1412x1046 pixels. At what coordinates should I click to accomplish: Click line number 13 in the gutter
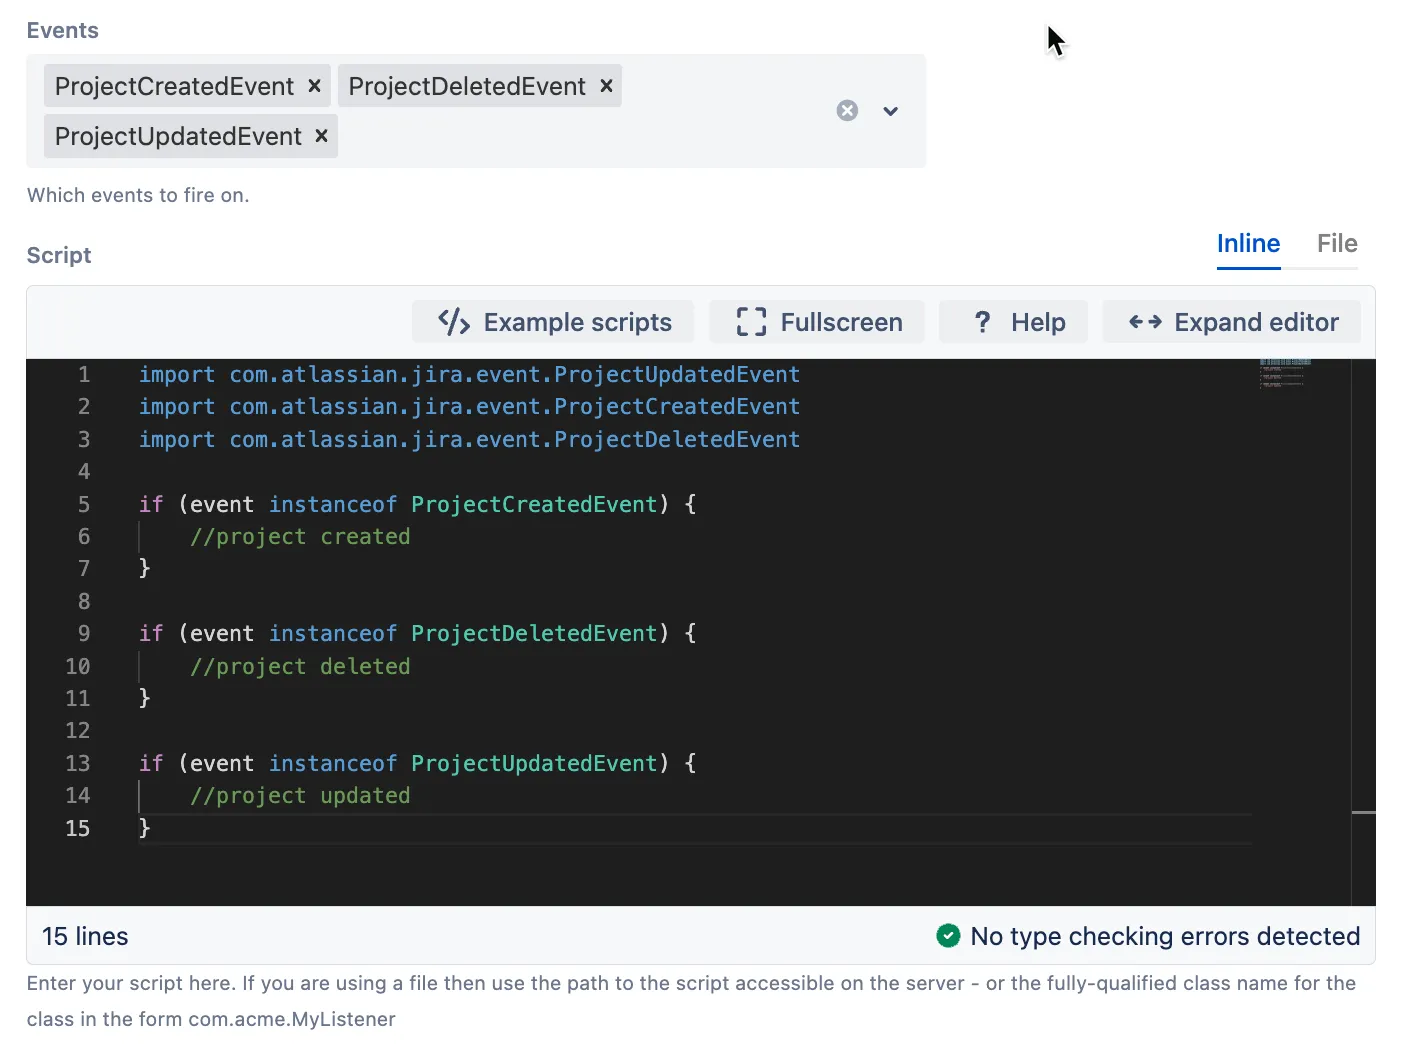click(x=78, y=764)
